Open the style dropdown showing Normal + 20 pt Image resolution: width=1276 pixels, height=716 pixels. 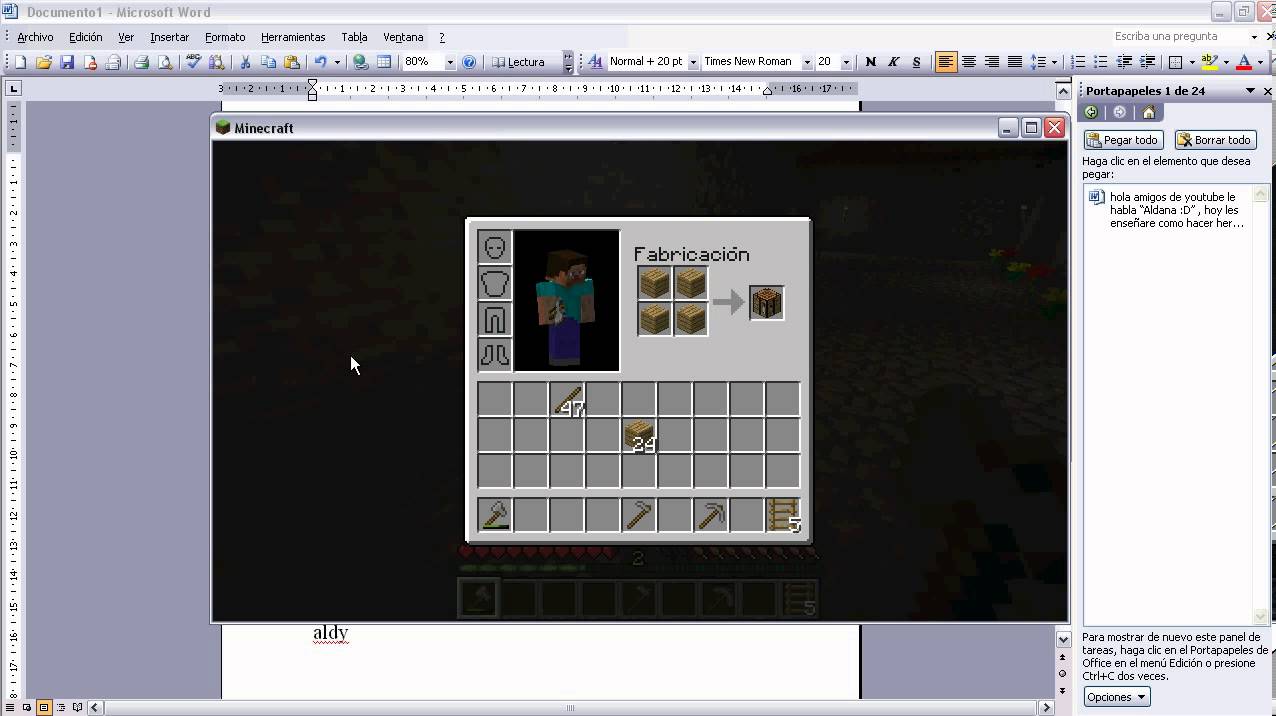692,62
